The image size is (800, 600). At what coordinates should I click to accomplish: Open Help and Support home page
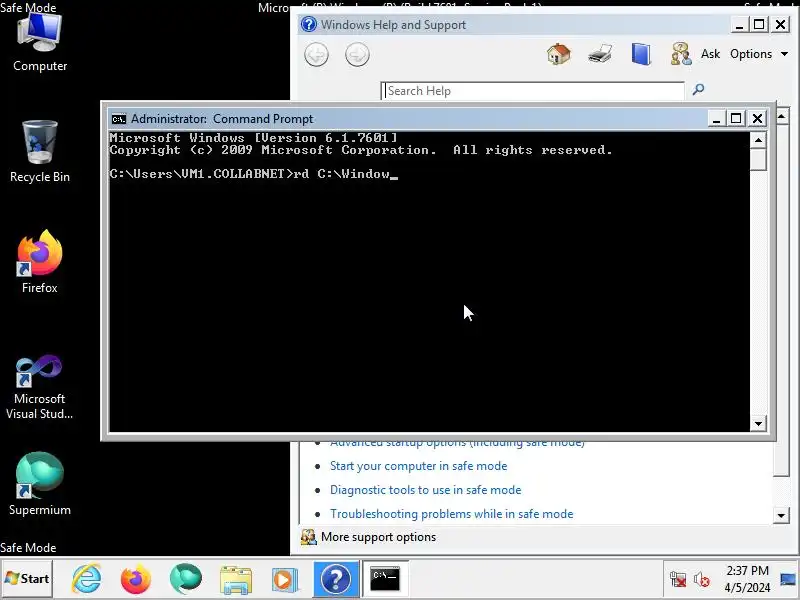pyautogui.click(x=559, y=54)
